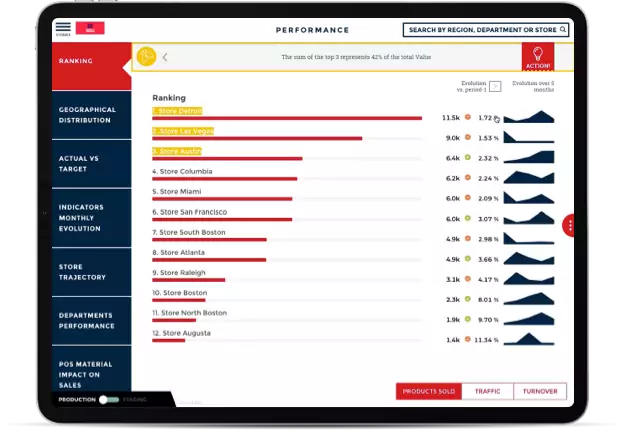Open the Actual vs Target tab
This screenshot has height=430, width=624.
click(88, 163)
